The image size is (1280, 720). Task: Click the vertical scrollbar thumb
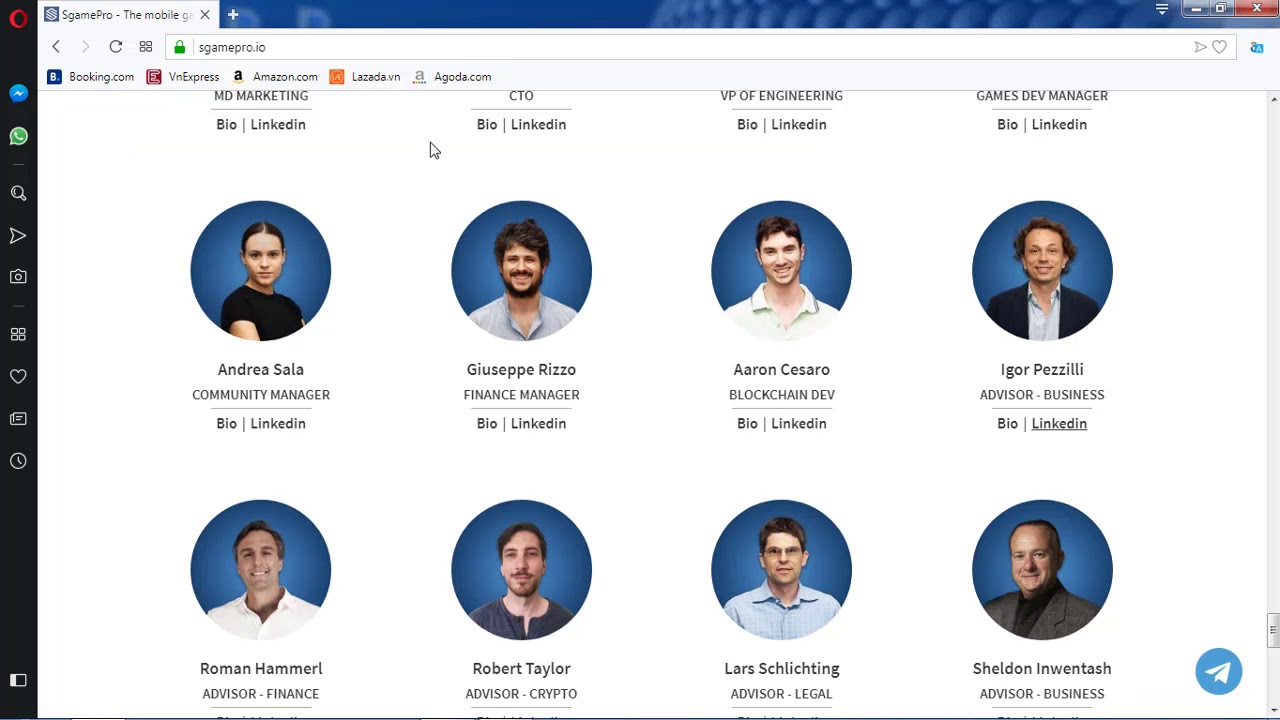coord(1273,630)
